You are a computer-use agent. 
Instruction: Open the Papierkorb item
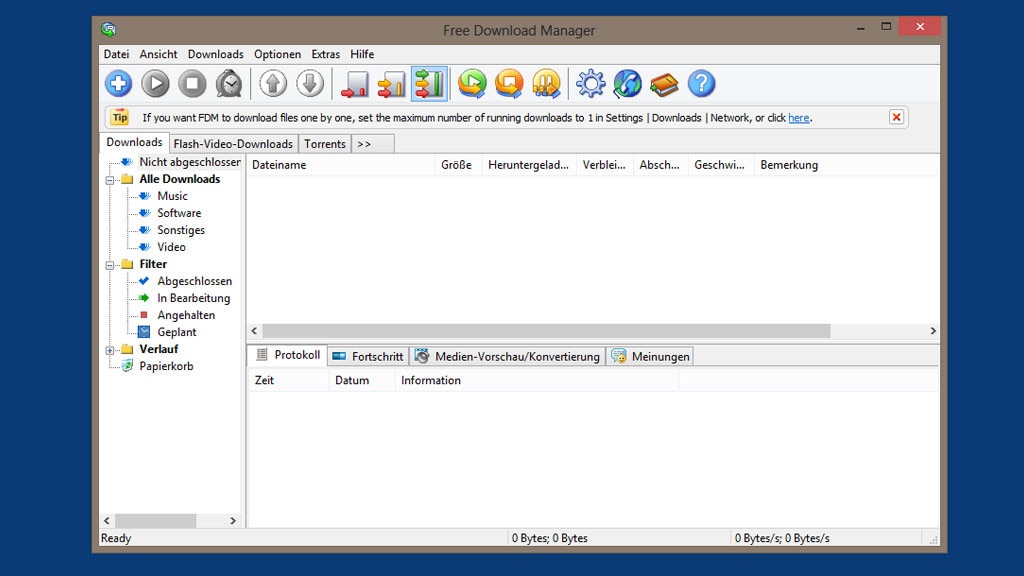coord(166,366)
